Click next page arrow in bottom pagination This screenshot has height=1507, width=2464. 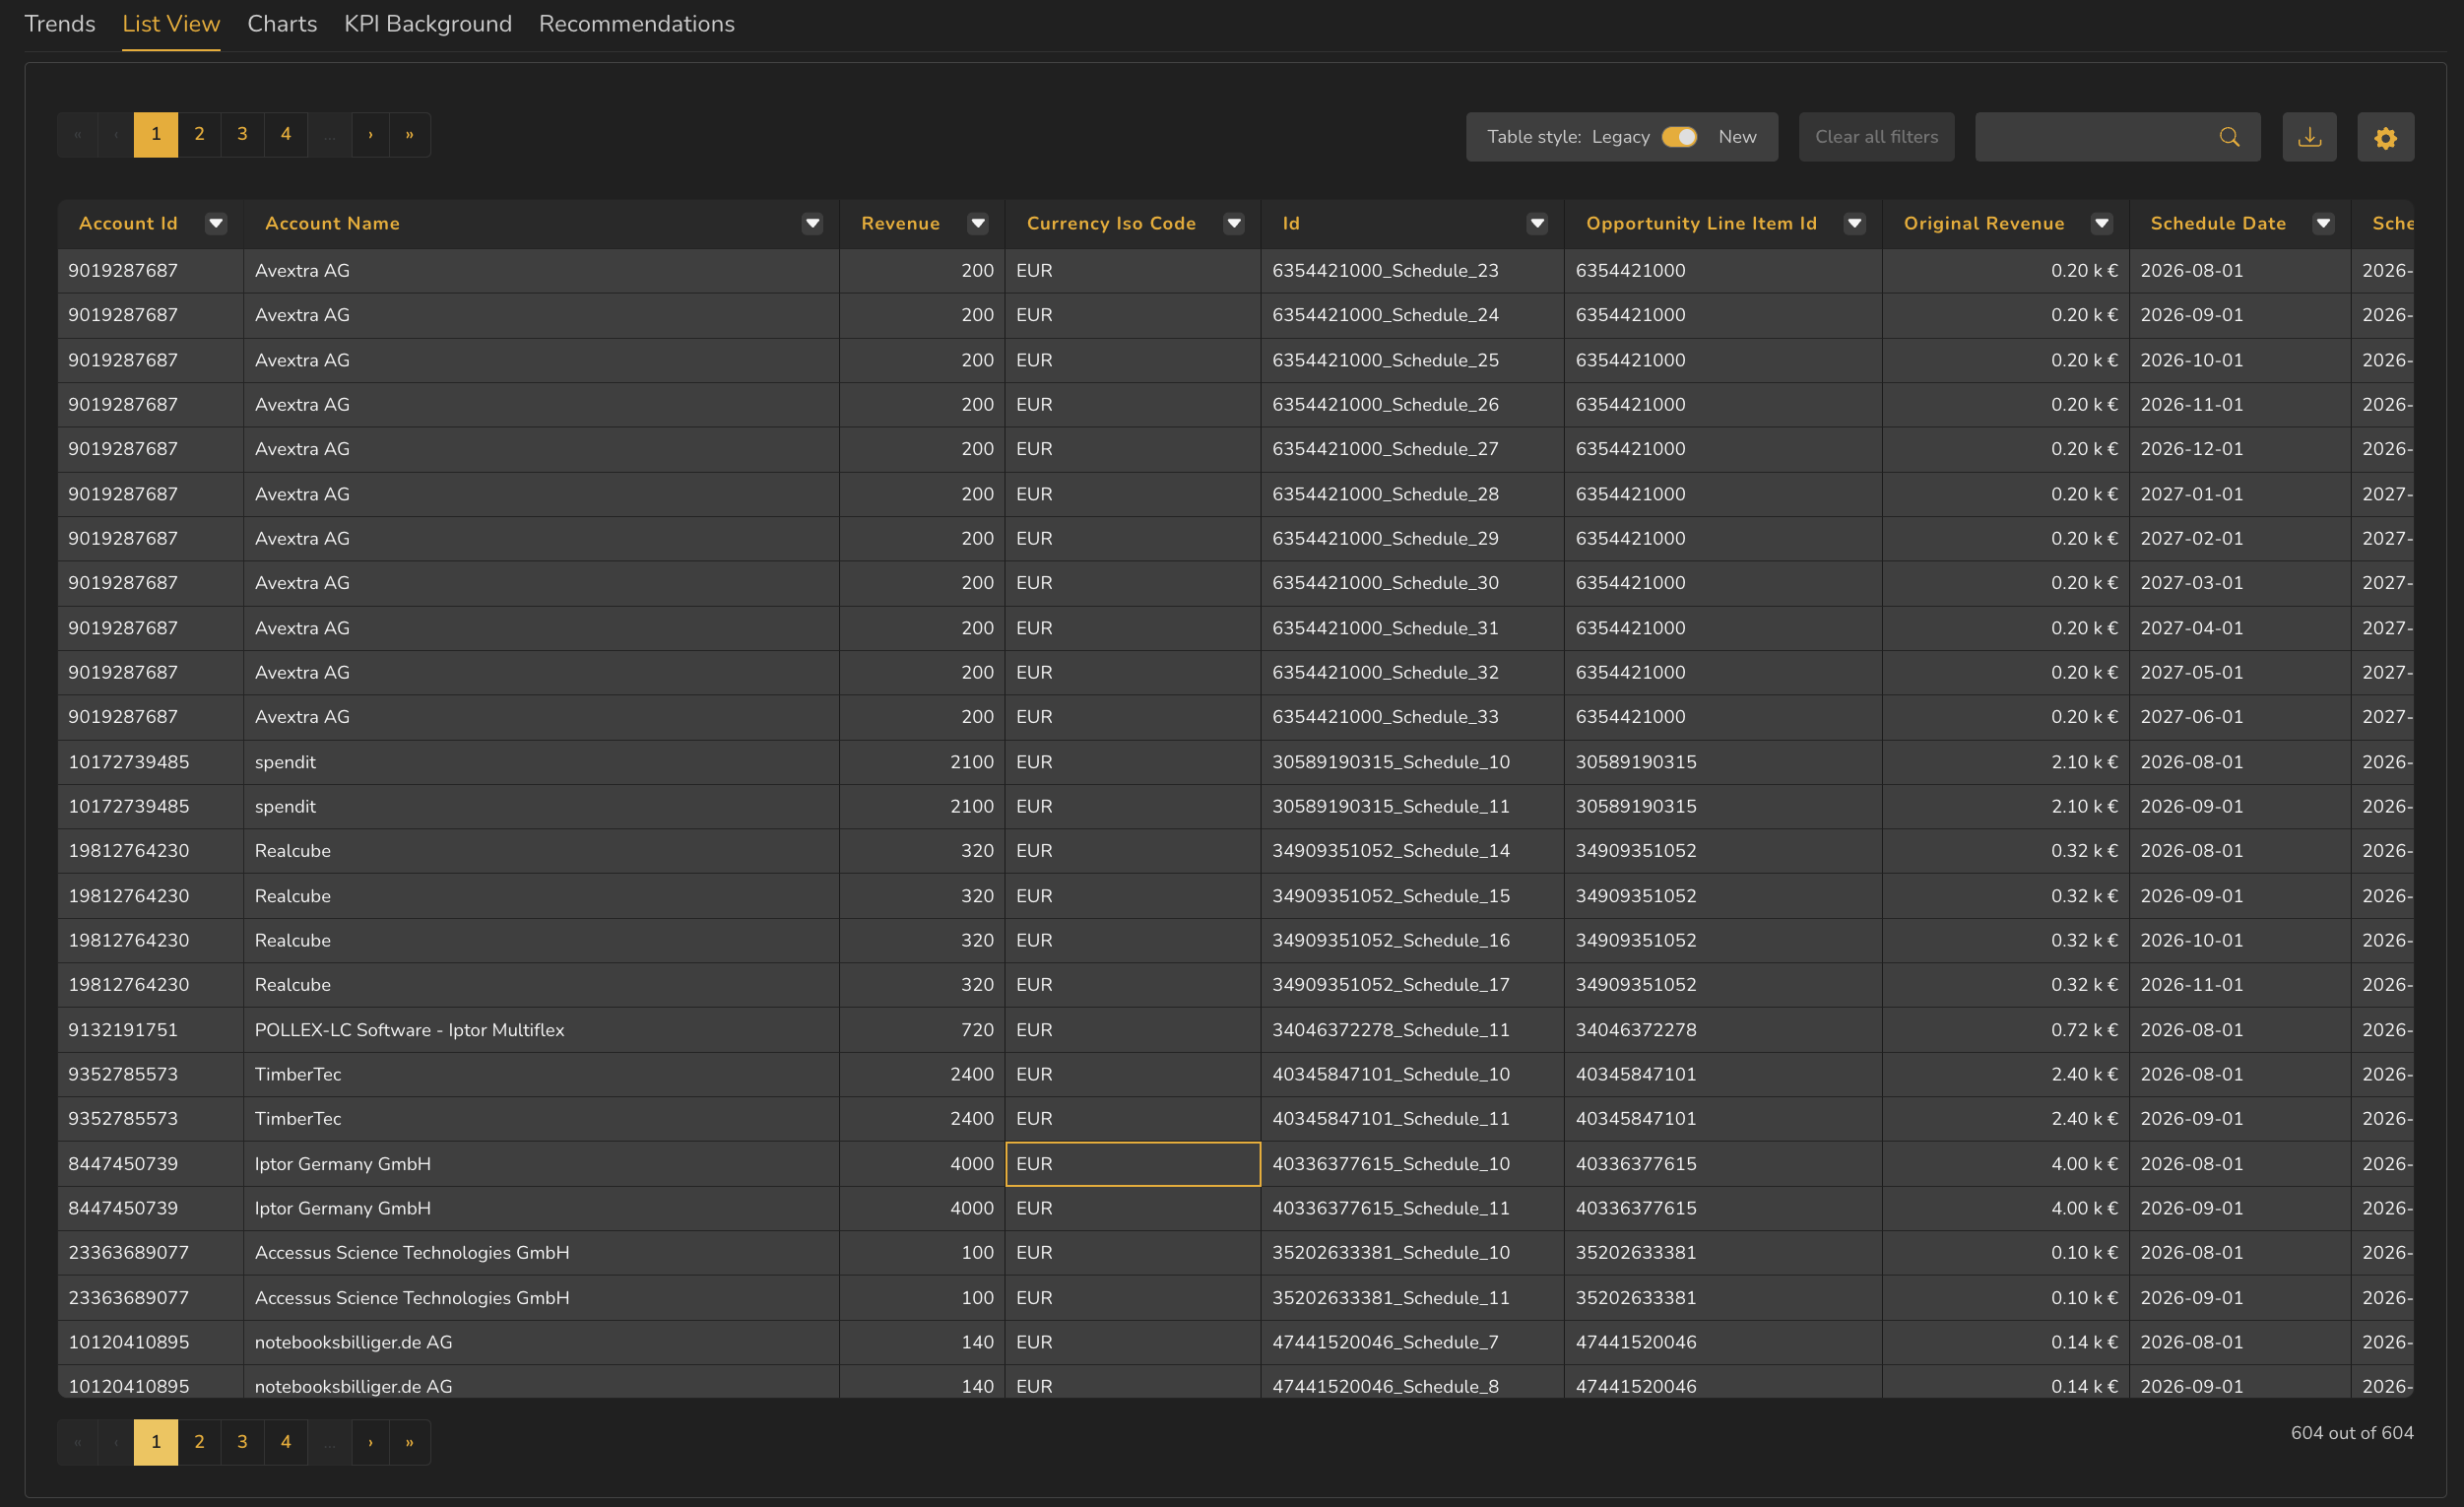pos(370,1442)
